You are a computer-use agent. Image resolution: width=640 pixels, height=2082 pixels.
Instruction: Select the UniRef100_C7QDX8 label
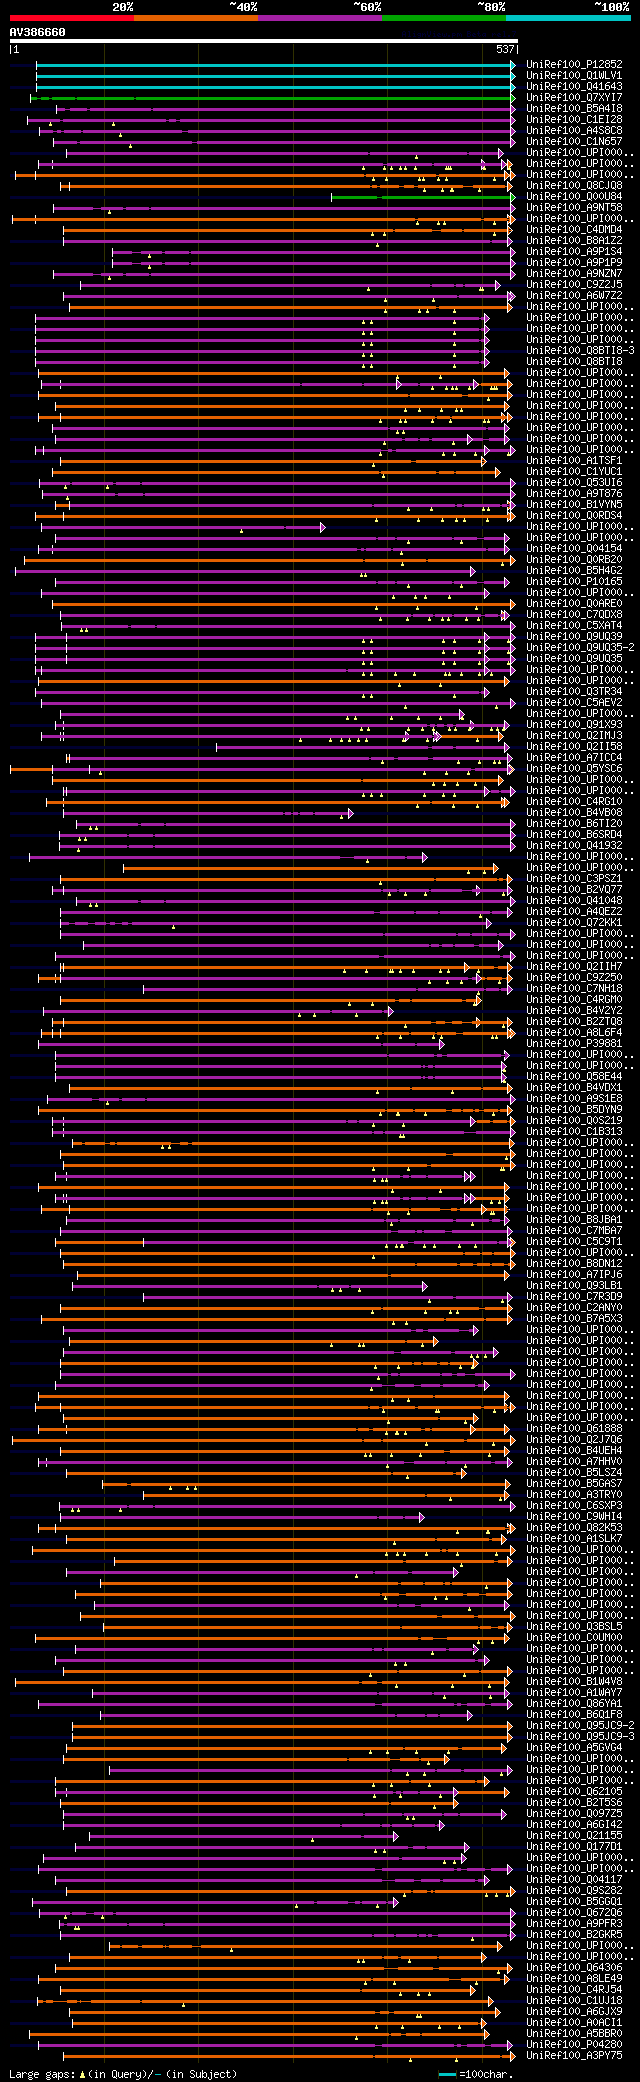point(574,614)
